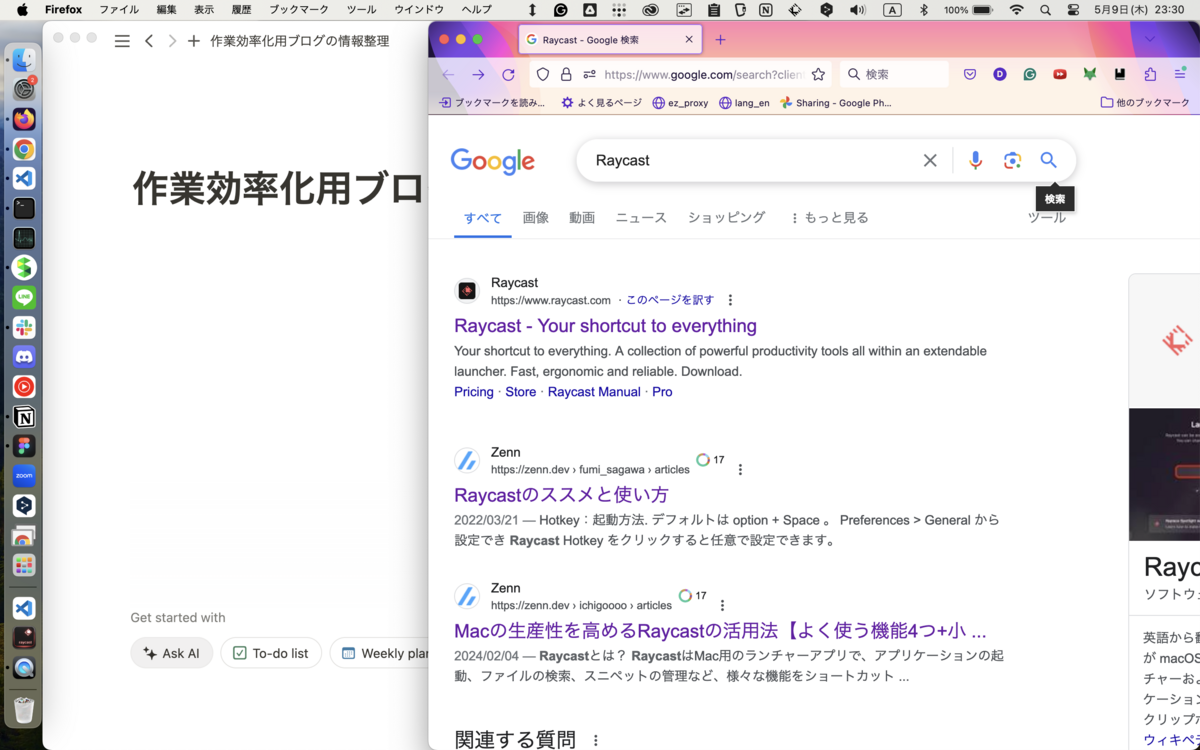Open Google Chrome from Dock
Viewport: 1200px width, 750px height.
24,149
